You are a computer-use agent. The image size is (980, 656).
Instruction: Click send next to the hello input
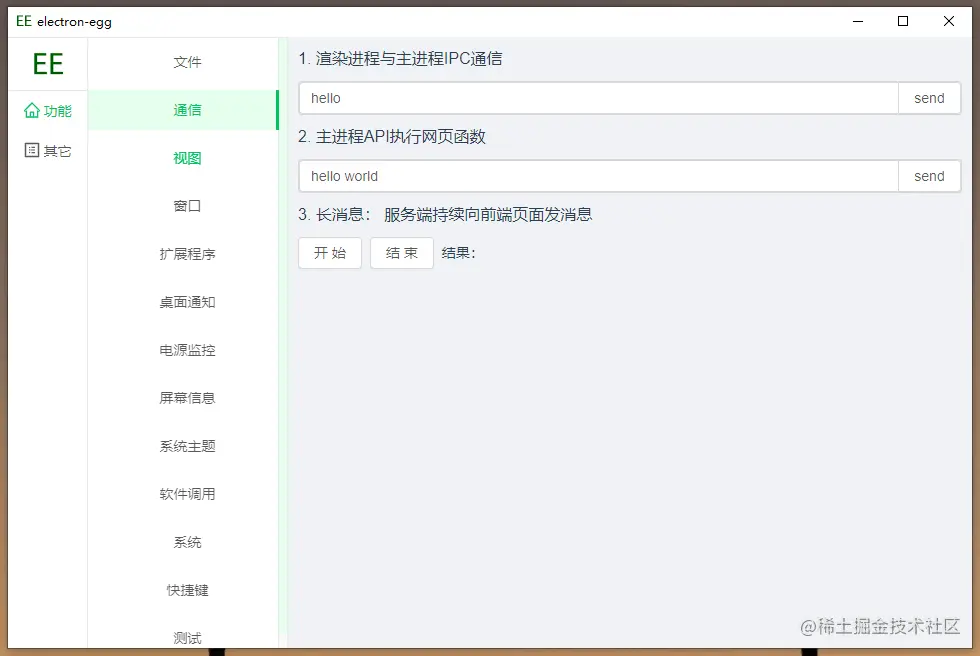pos(929,98)
